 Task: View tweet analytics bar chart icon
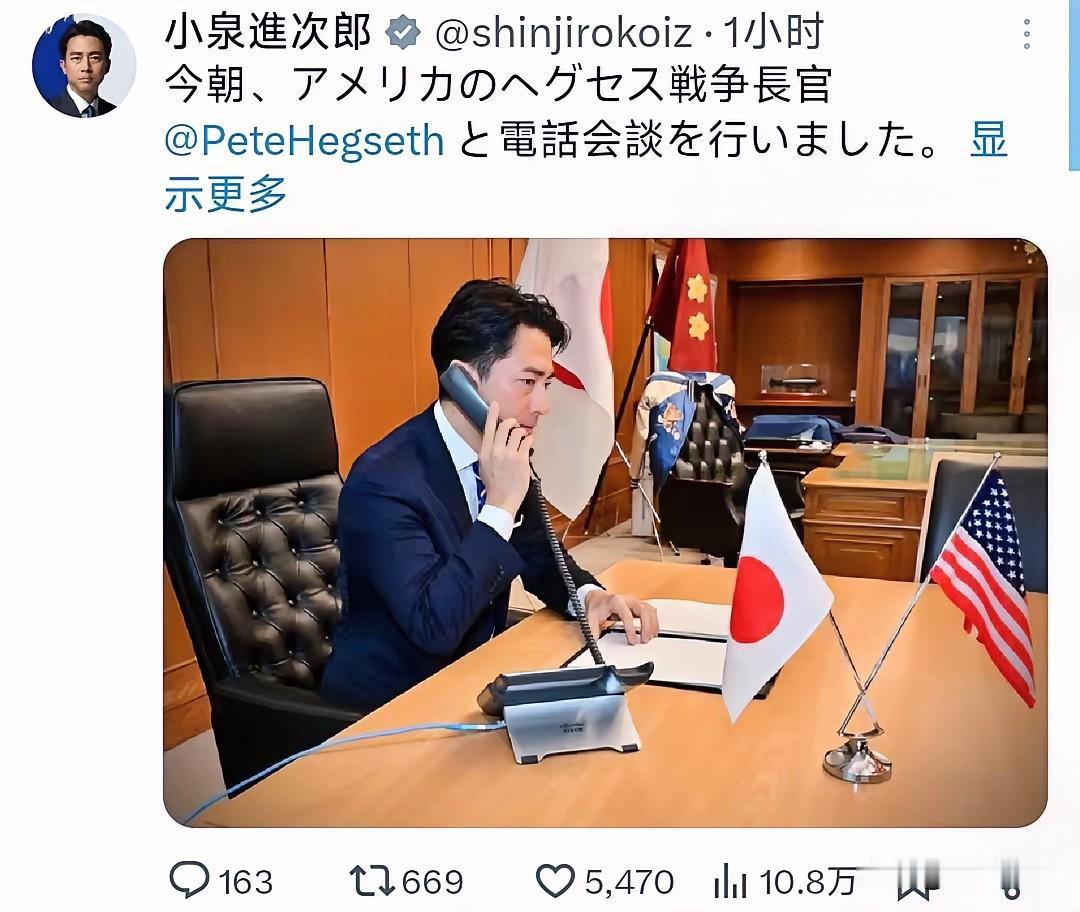pos(730,881)
